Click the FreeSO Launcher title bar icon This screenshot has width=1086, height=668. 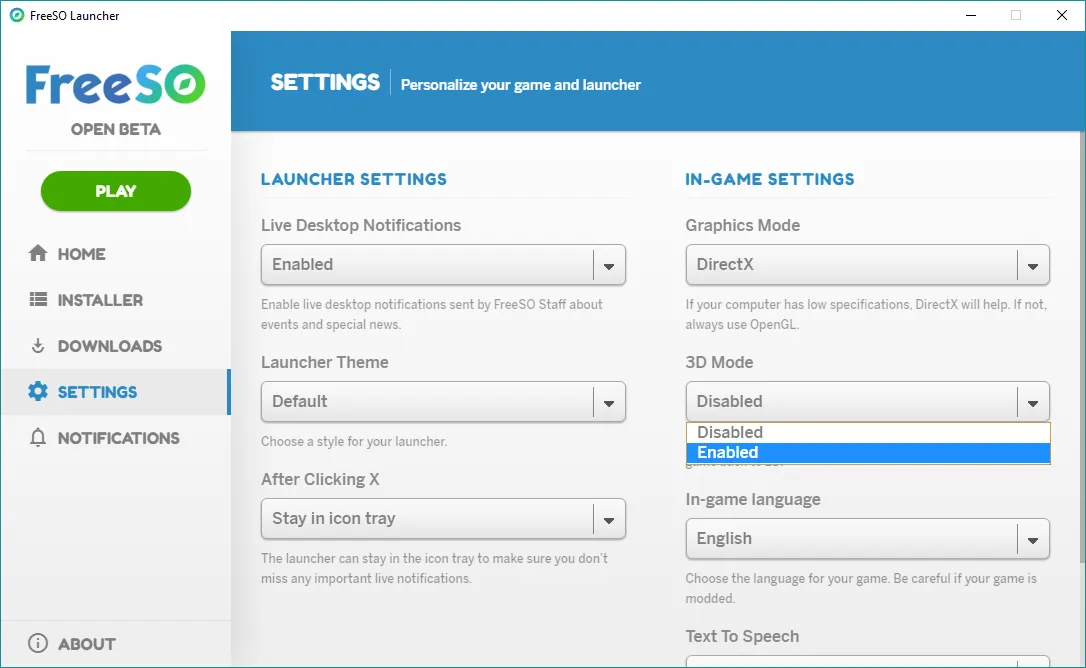click(x=17, y=15)
